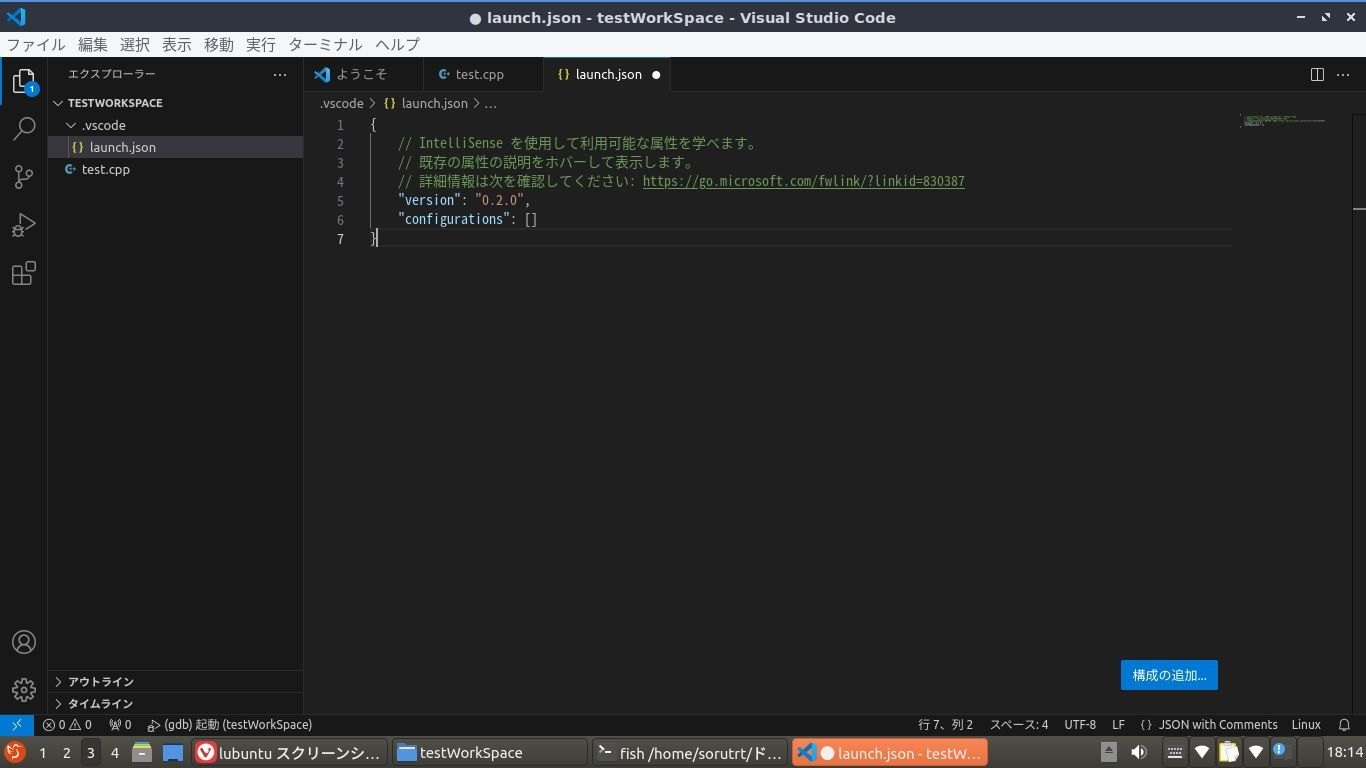Image resolution: width=1366 pixels, height=768 pixels.
Task: Open the go.microsoft.com fwlink URL
Action: click(803, 181)
